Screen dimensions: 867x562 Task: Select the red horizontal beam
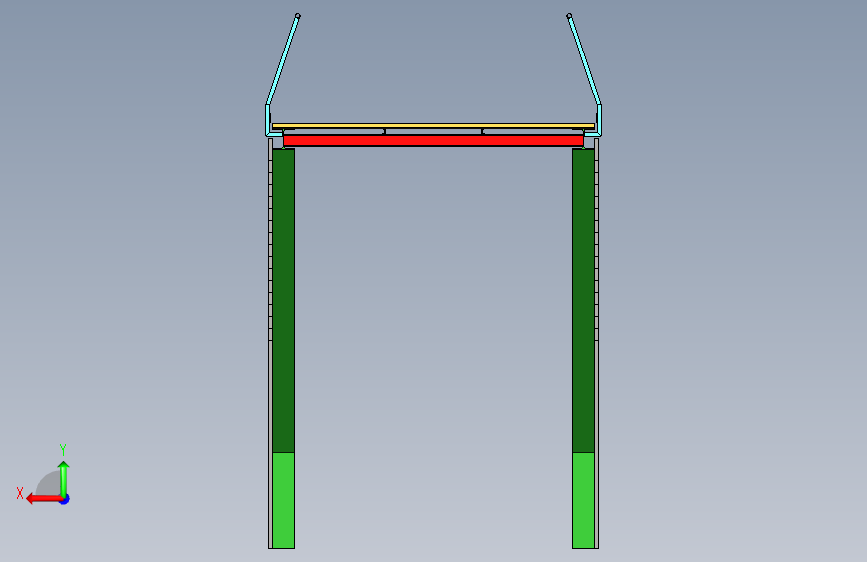pos(434,140)
